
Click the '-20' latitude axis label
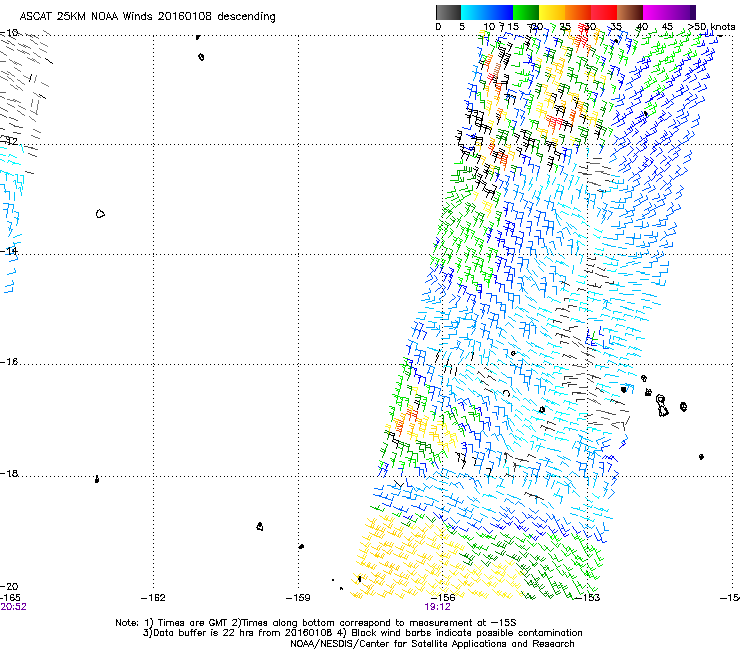coord(9,586)
